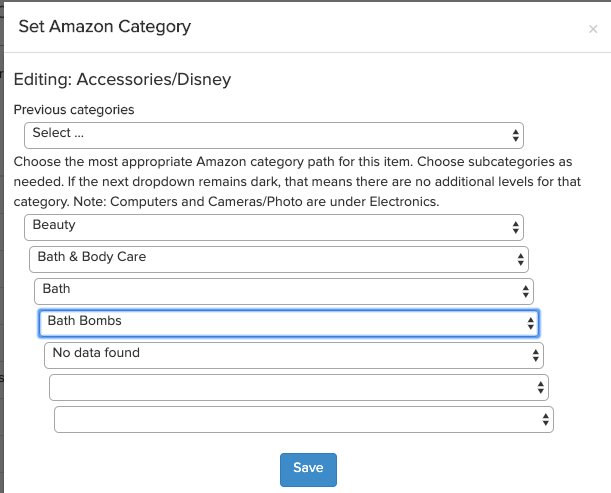Click the arrow icon on Bath & Body Care

[520, 259]
